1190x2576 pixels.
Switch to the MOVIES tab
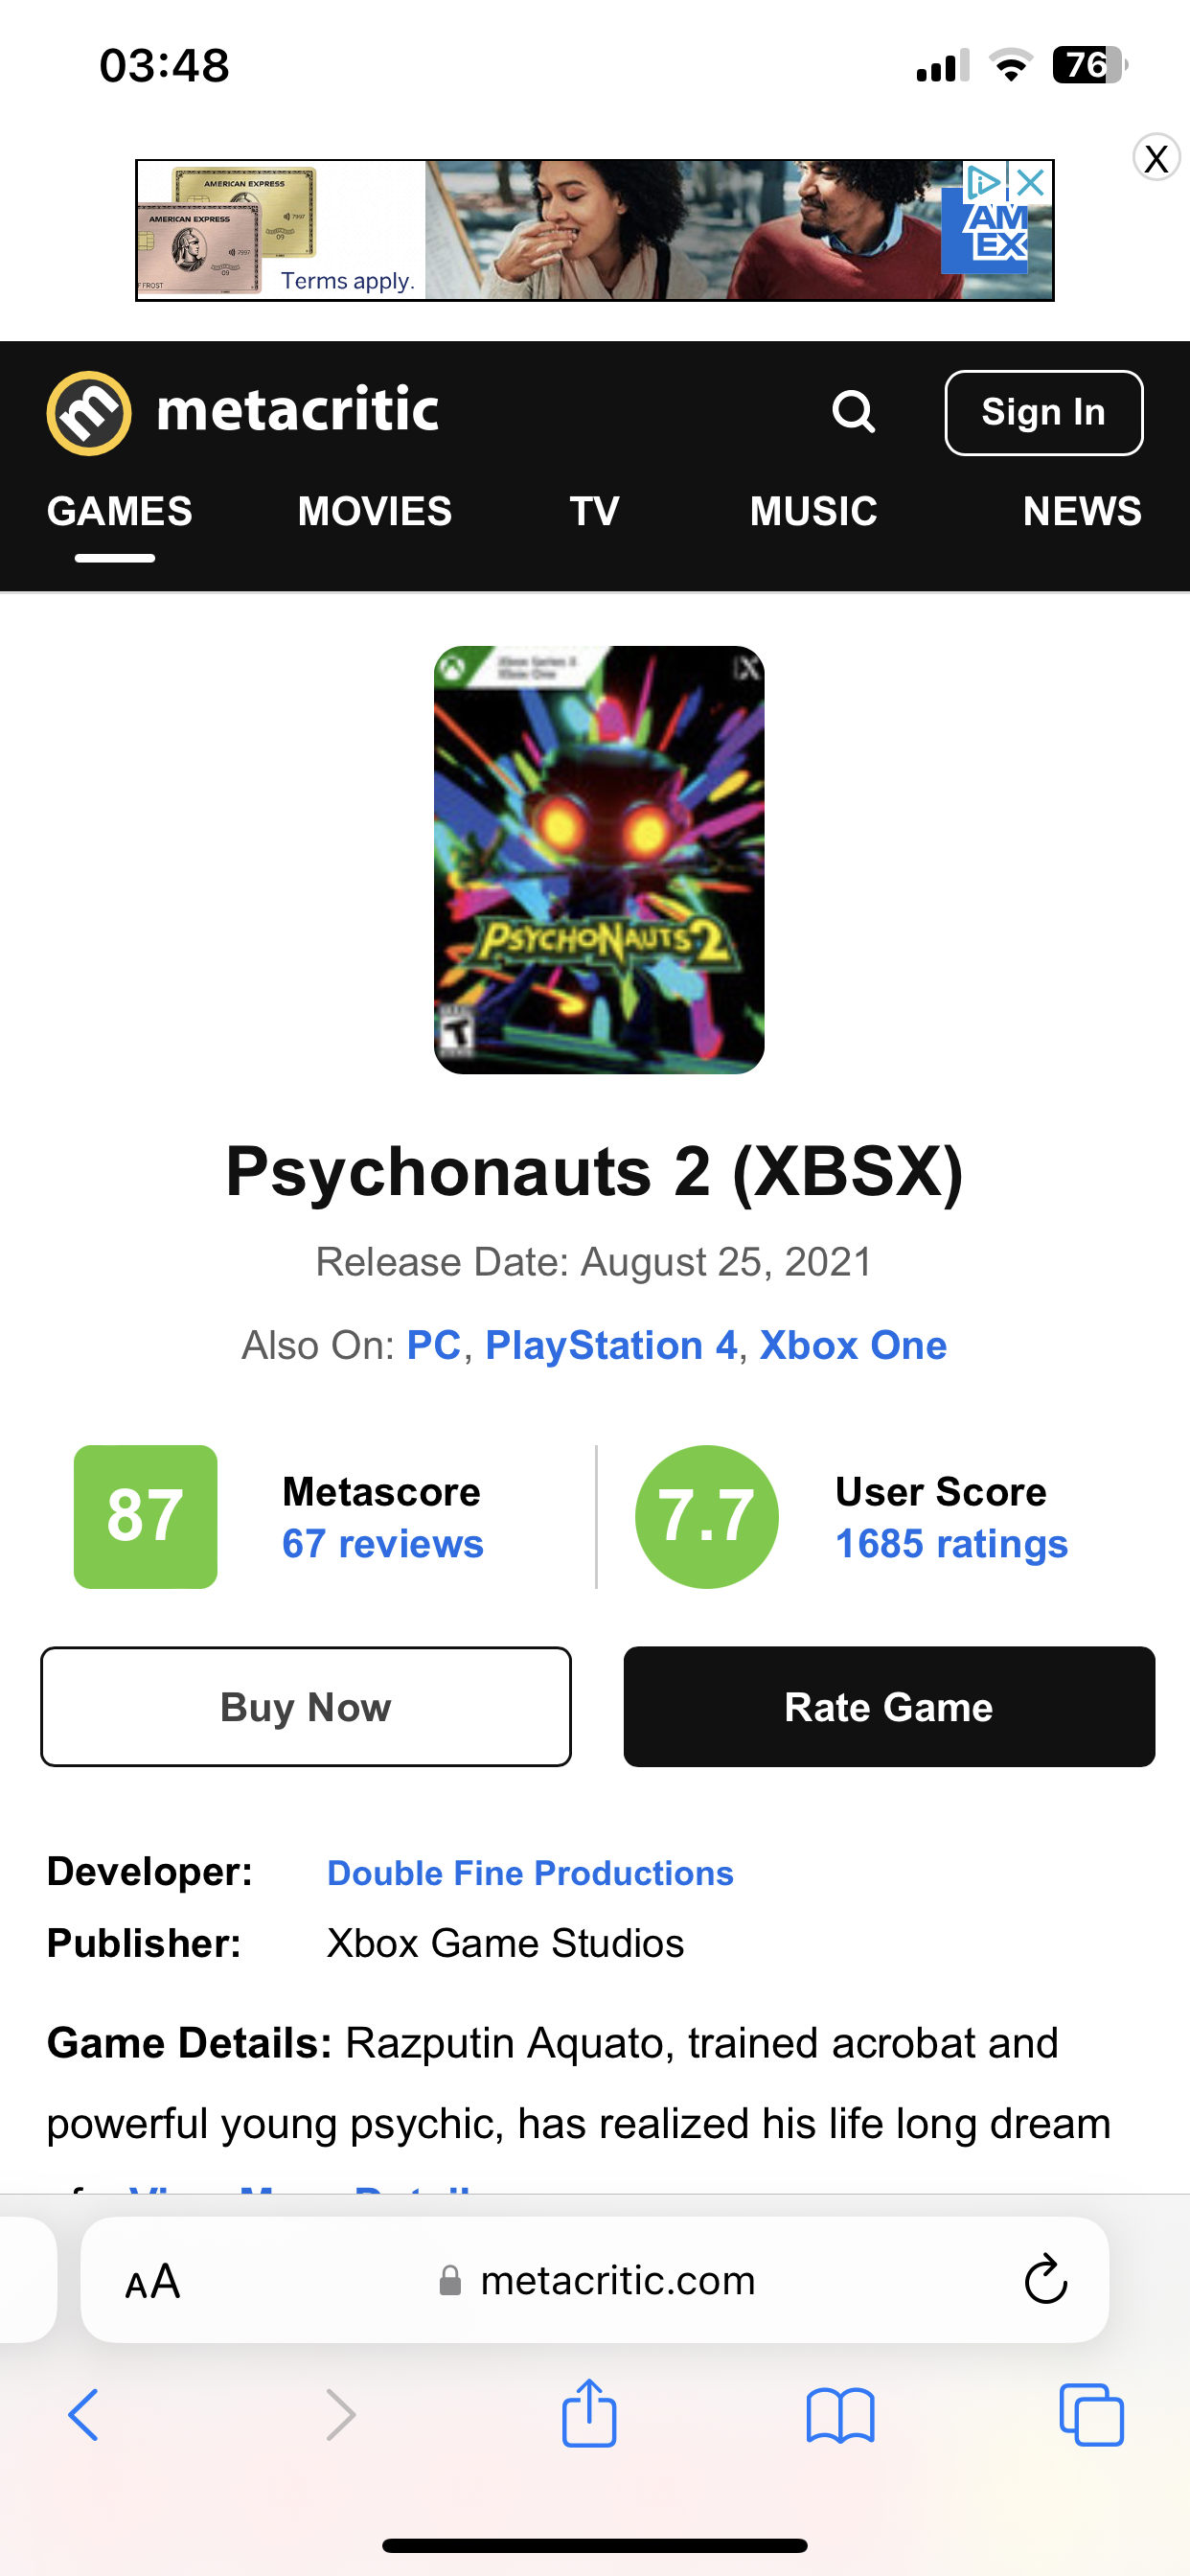(375, 512)
